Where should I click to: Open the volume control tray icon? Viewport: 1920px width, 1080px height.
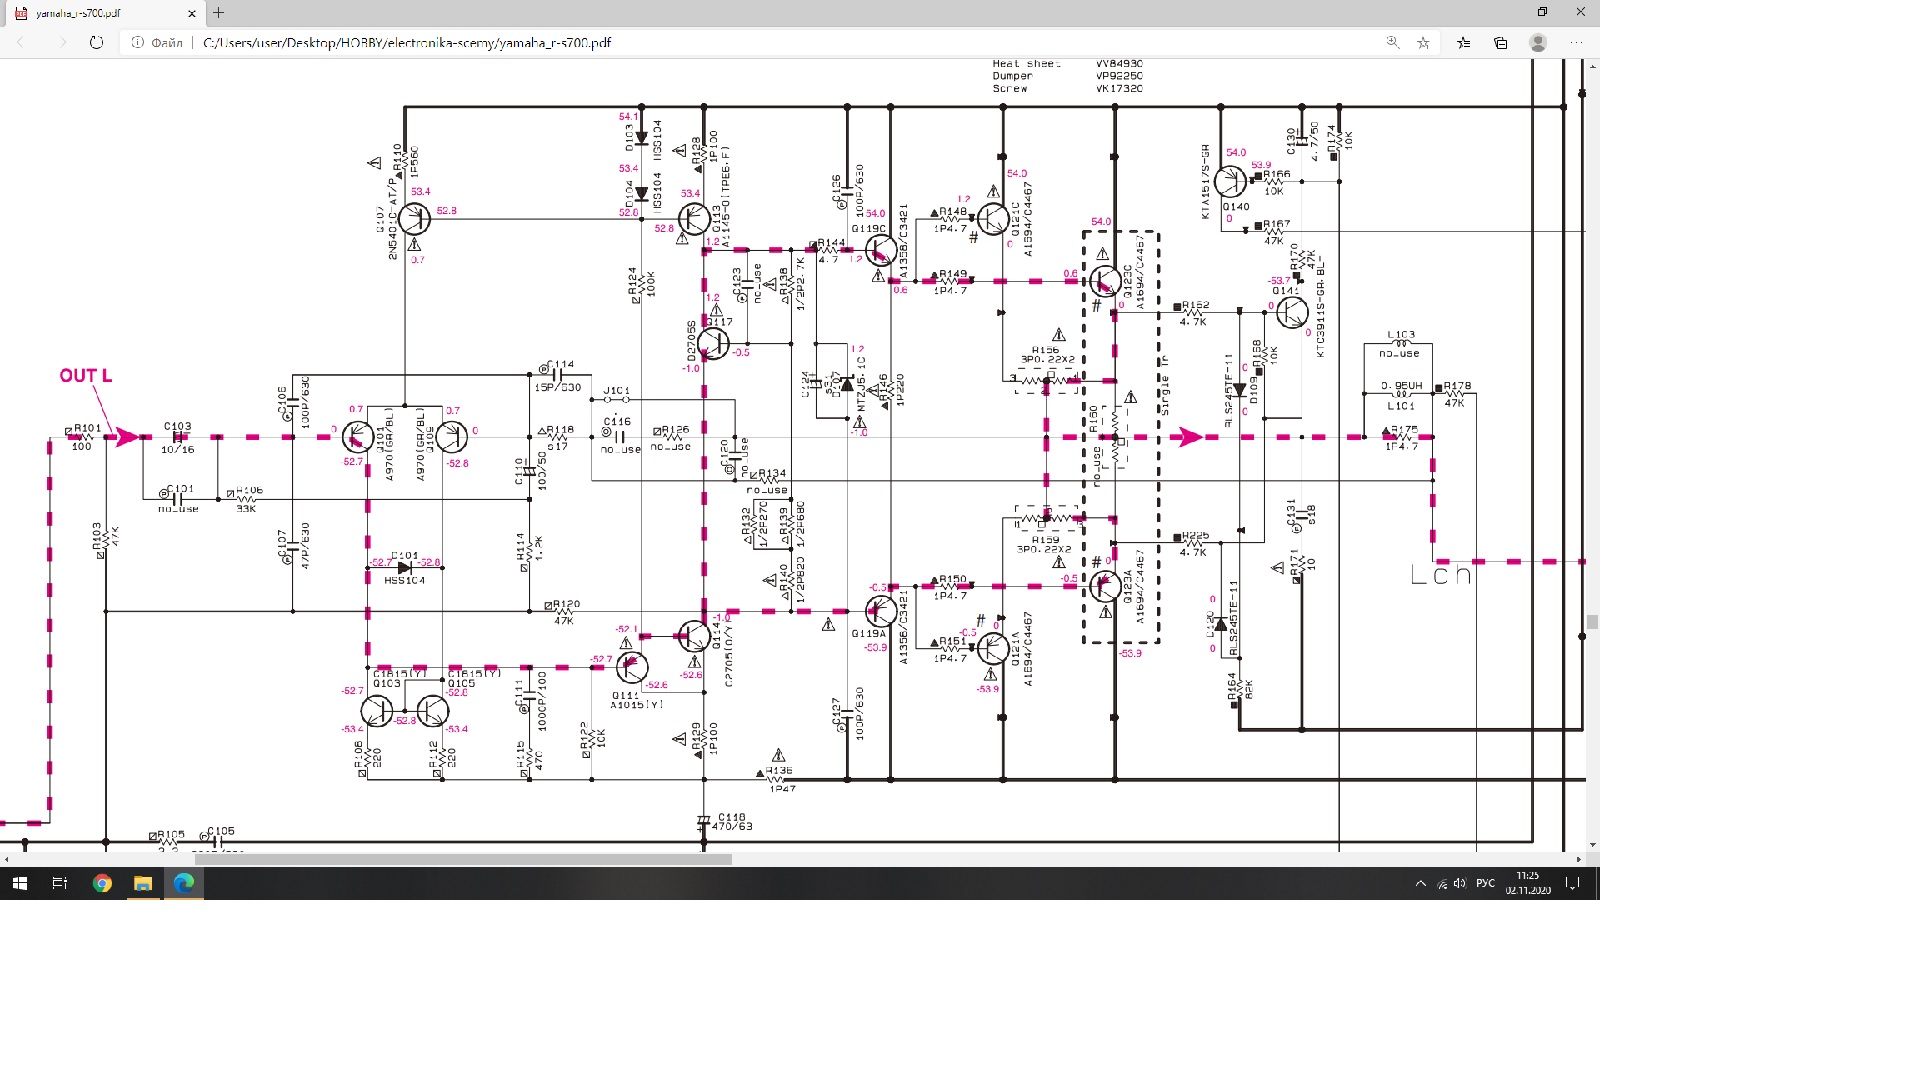click(1460, 883)
